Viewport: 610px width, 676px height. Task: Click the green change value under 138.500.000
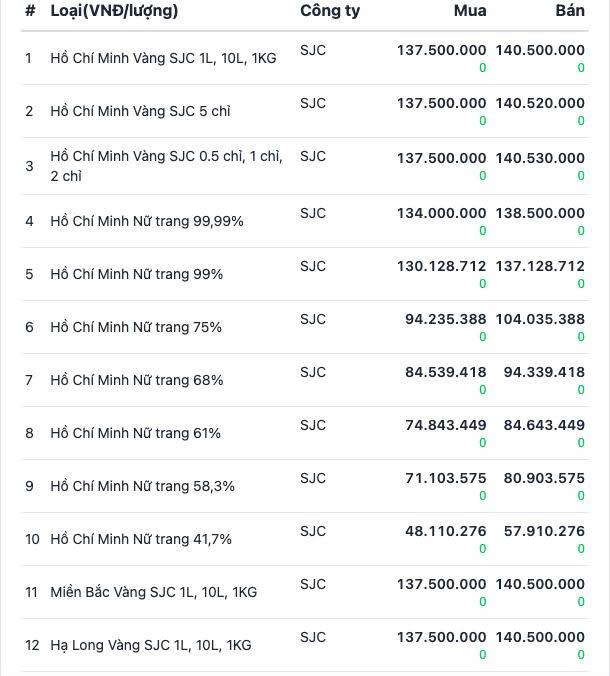(x=581, y=231)
